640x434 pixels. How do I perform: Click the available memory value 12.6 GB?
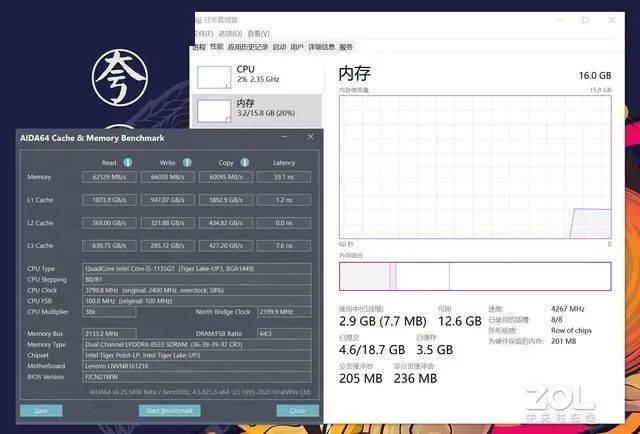pos(460,322)
